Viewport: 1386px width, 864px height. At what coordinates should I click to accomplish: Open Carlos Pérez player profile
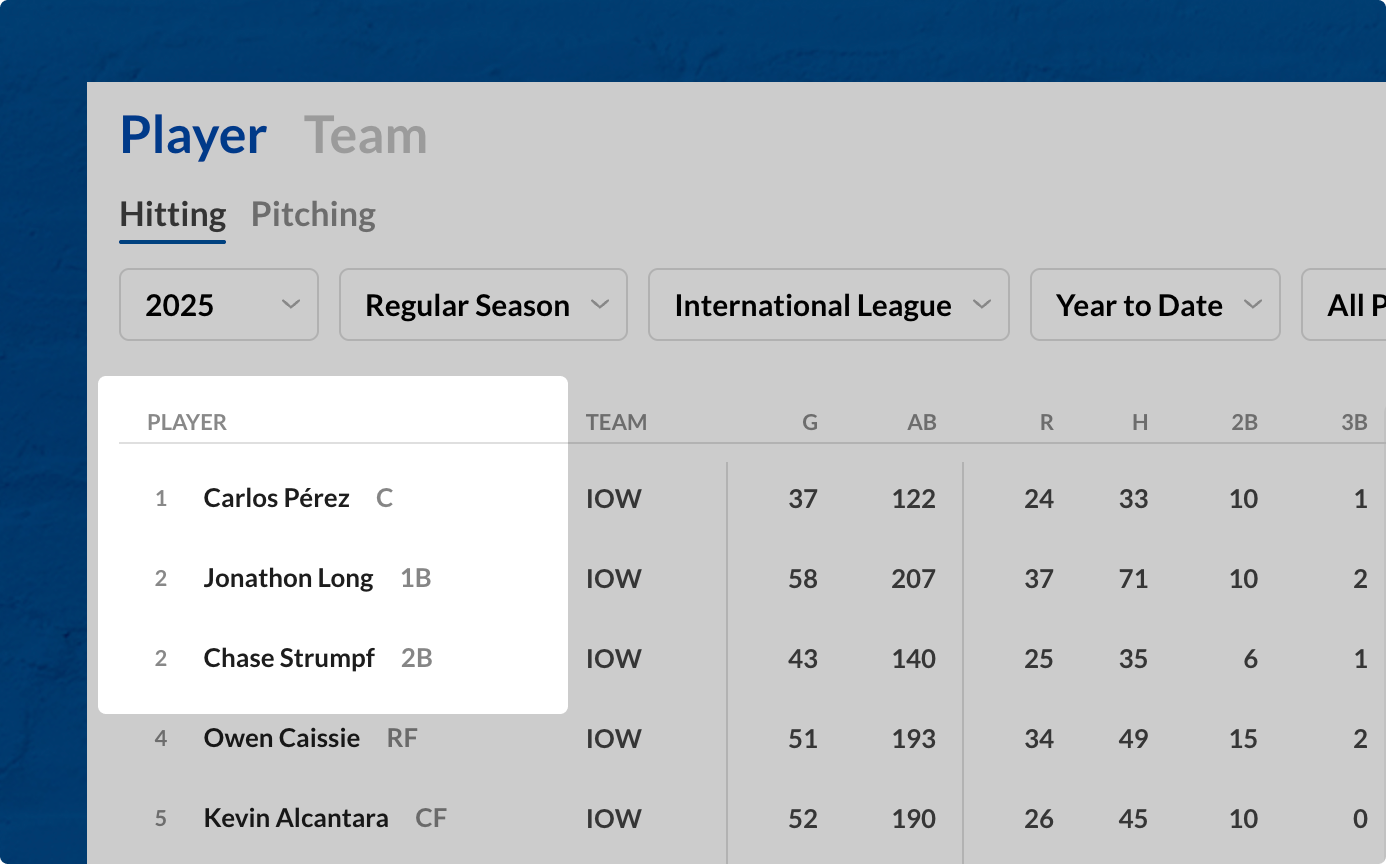tap(277, 498)
